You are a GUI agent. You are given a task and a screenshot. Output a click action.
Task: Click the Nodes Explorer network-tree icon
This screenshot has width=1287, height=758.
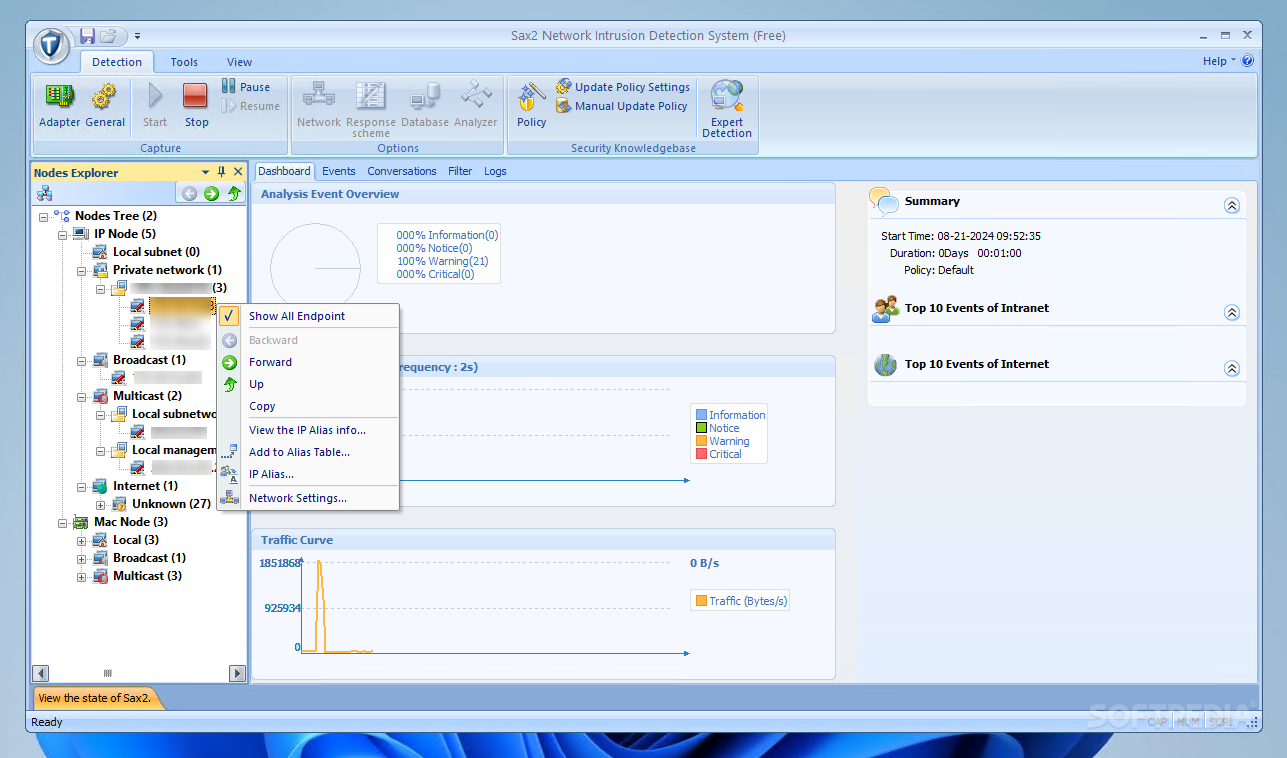45,194
